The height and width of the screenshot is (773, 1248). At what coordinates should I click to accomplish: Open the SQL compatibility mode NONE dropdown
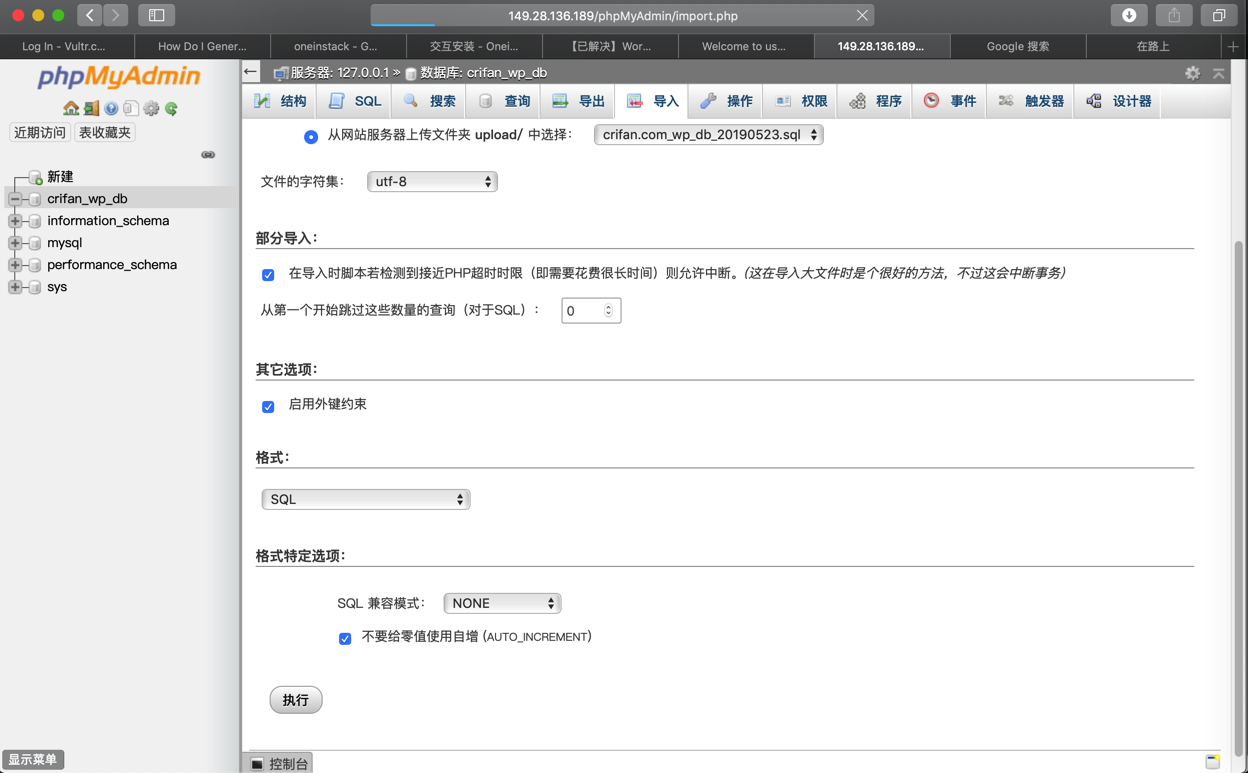point(502,603)
